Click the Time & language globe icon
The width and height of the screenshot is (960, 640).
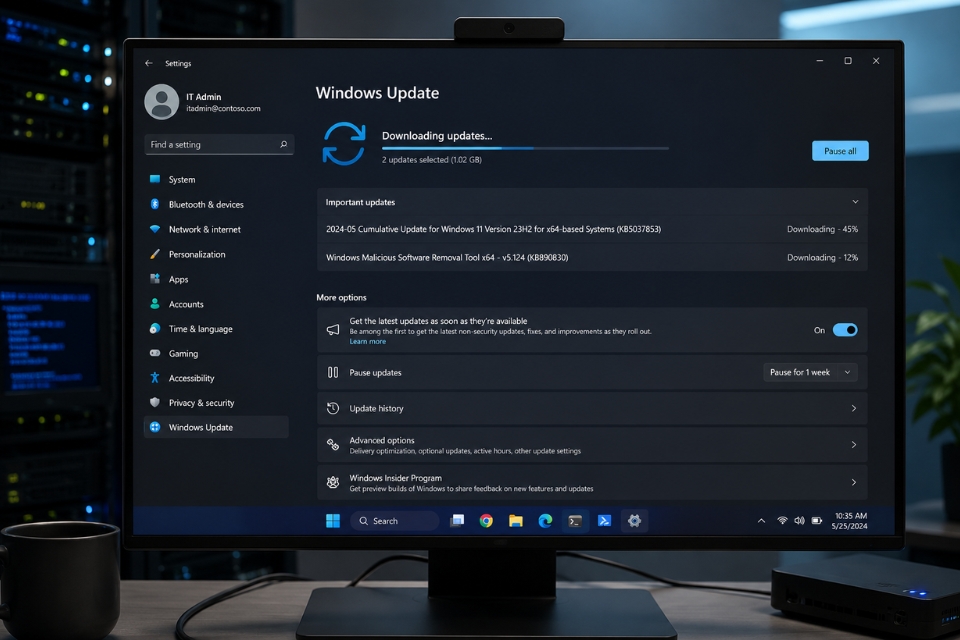[155, 328]
